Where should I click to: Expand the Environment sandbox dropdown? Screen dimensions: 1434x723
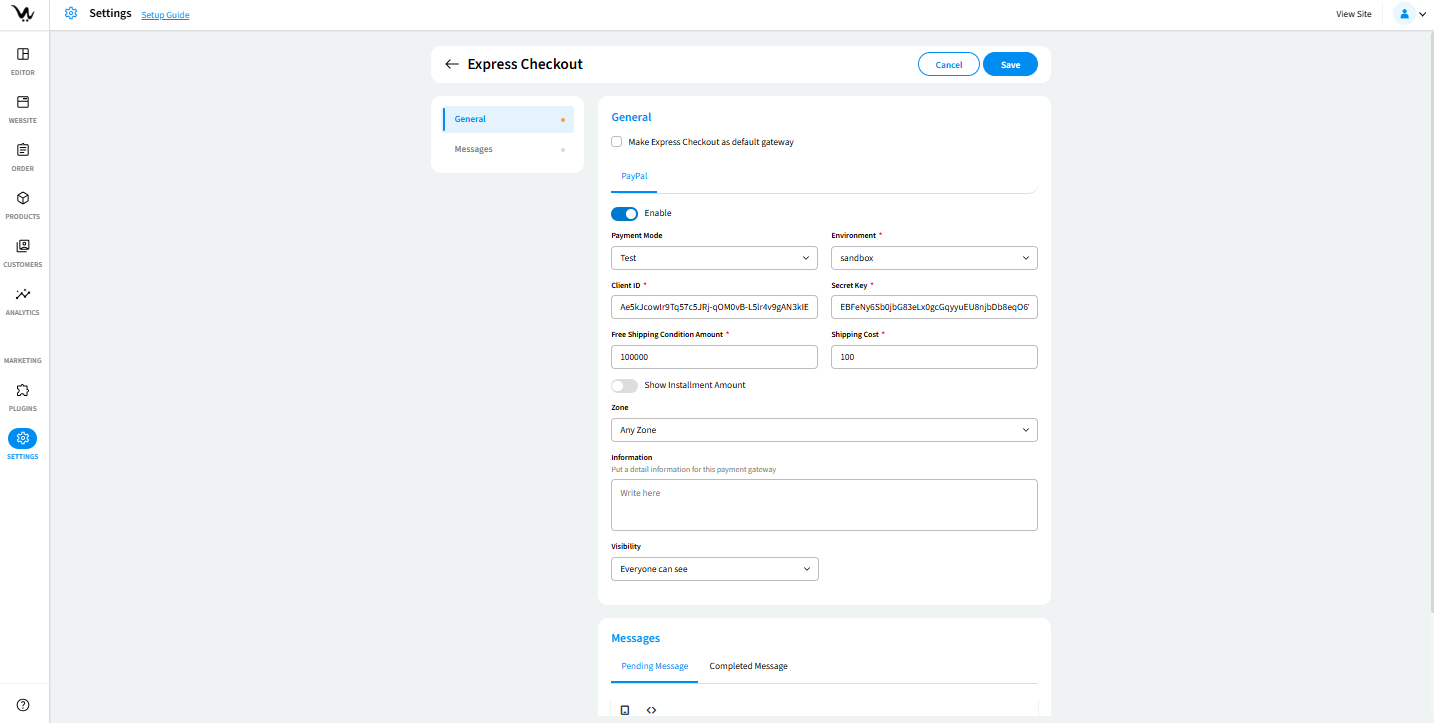[934, 258]
